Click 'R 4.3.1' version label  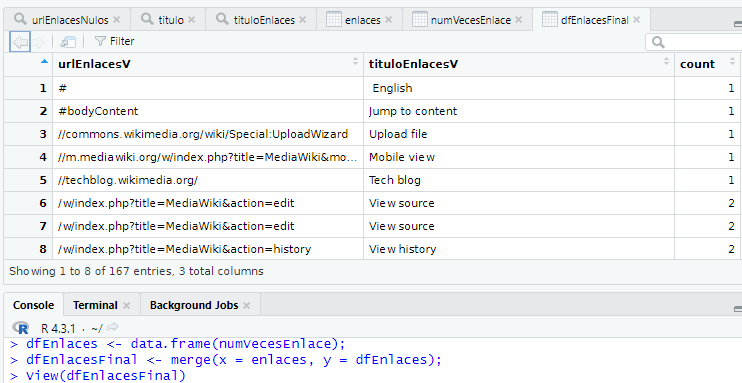[59, 328]
